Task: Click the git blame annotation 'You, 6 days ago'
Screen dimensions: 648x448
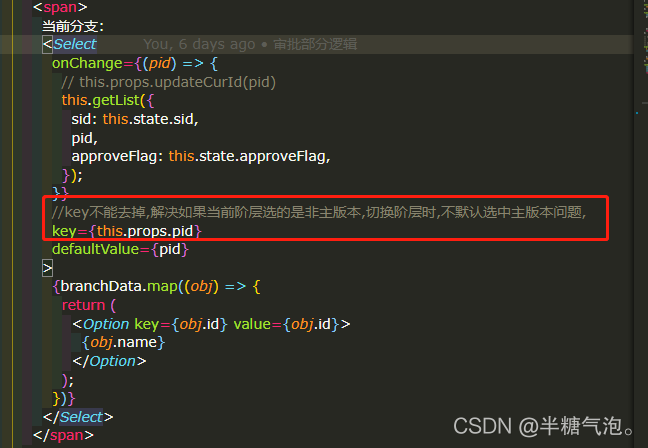Action: (199, 44)
